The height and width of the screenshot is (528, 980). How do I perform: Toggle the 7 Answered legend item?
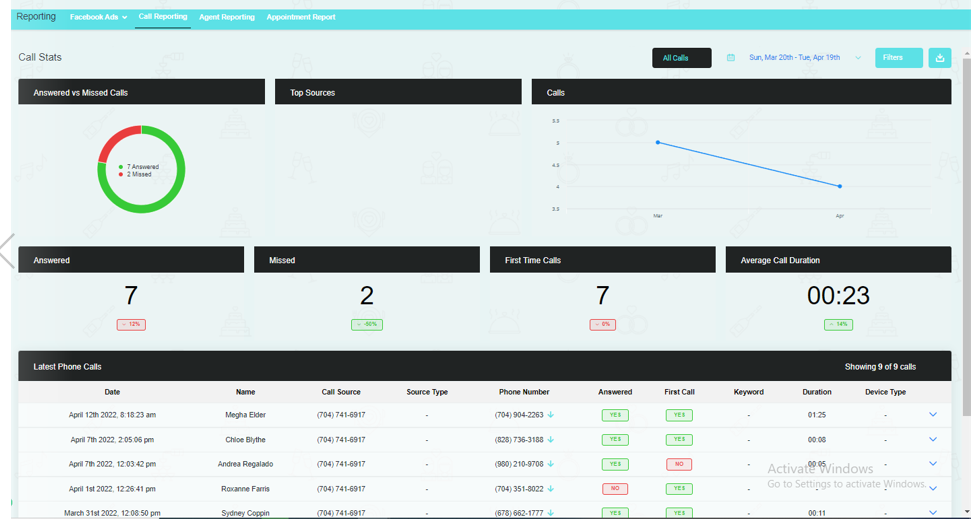139,167
